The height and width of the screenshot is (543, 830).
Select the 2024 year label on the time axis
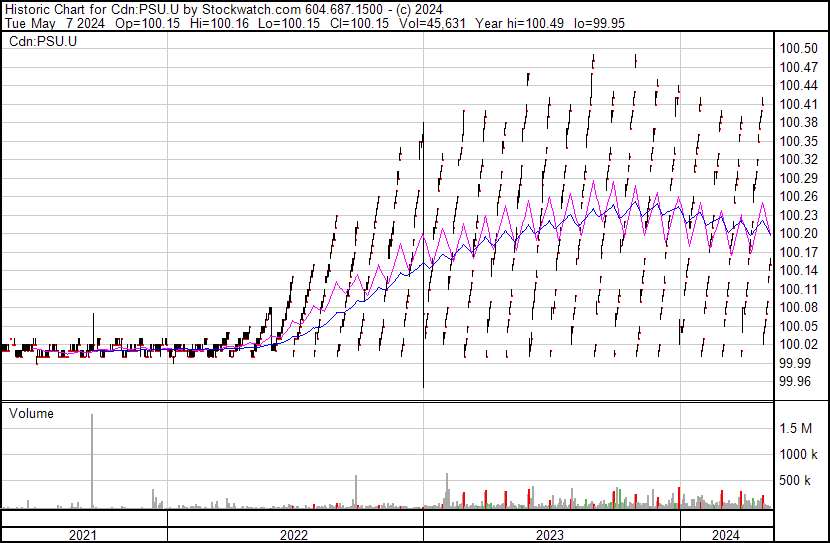coord(726,535)
